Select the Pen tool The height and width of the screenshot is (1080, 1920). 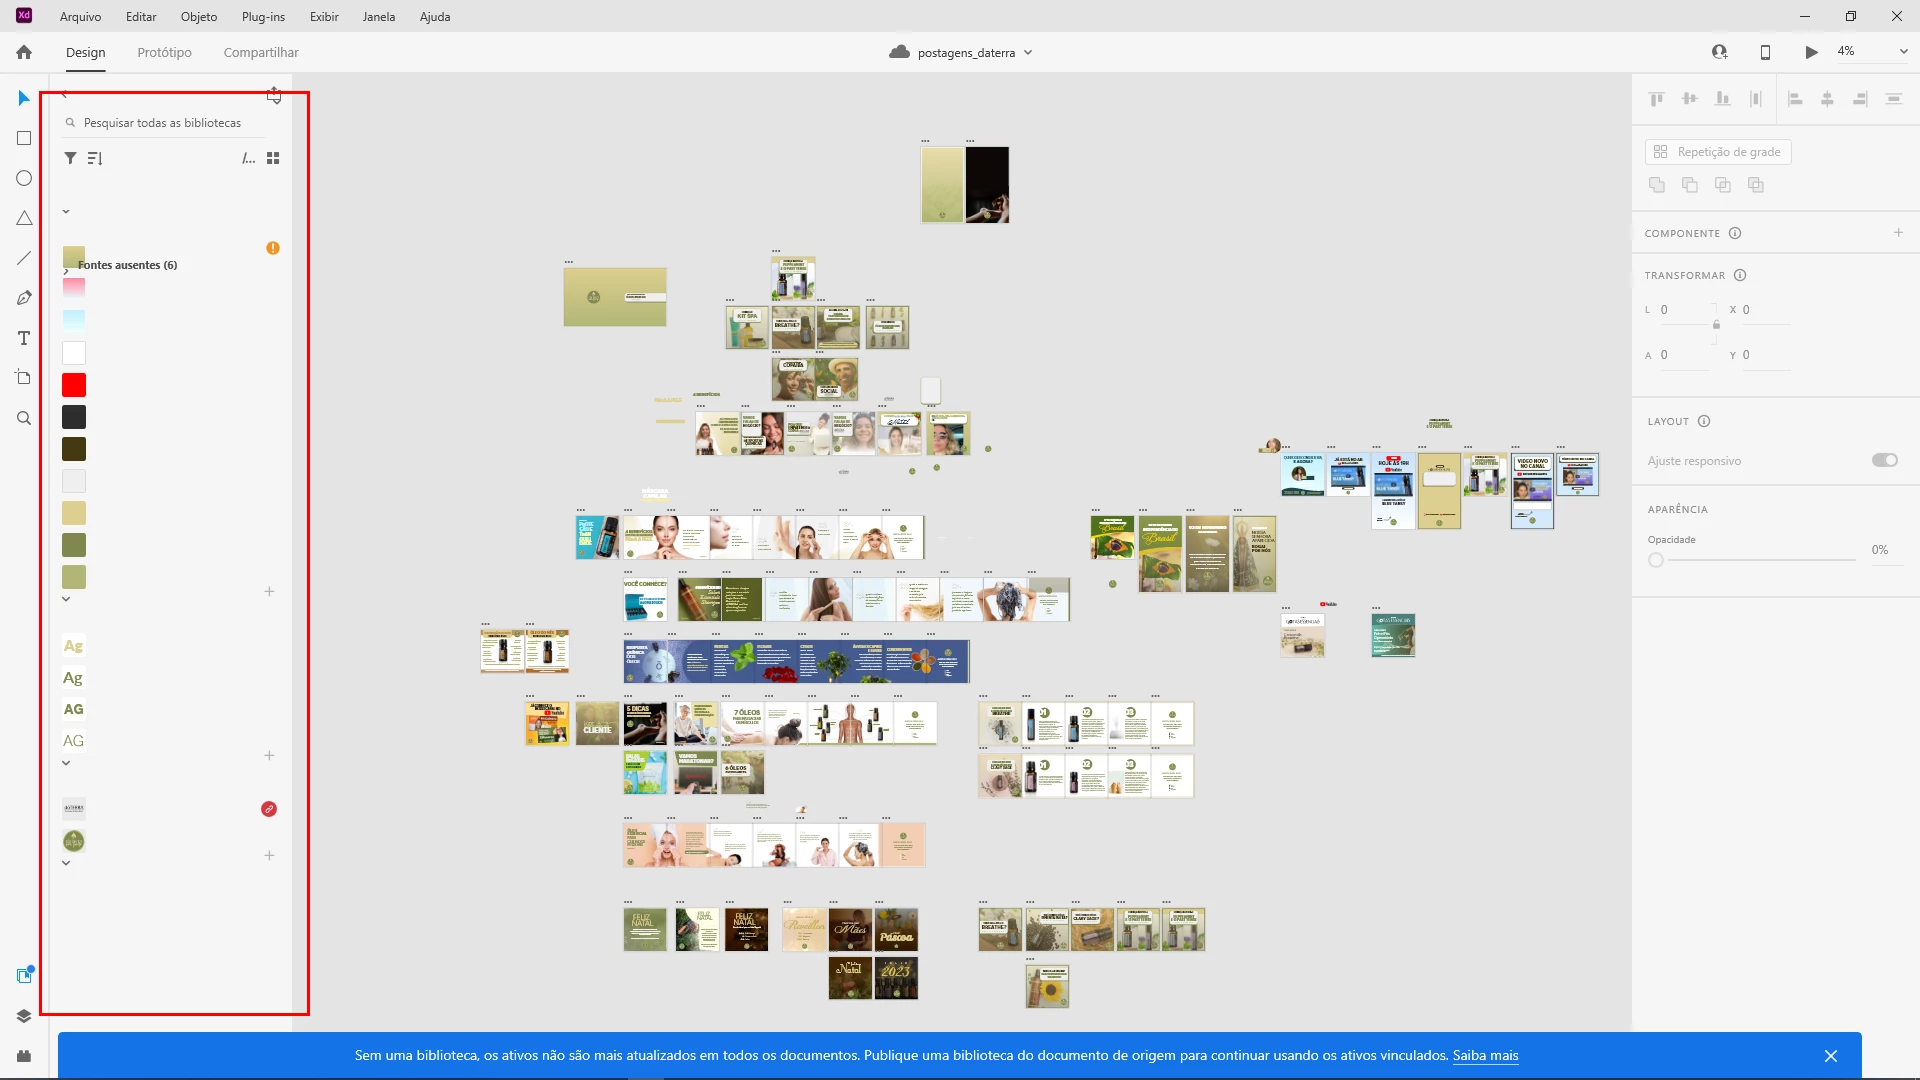24,298
